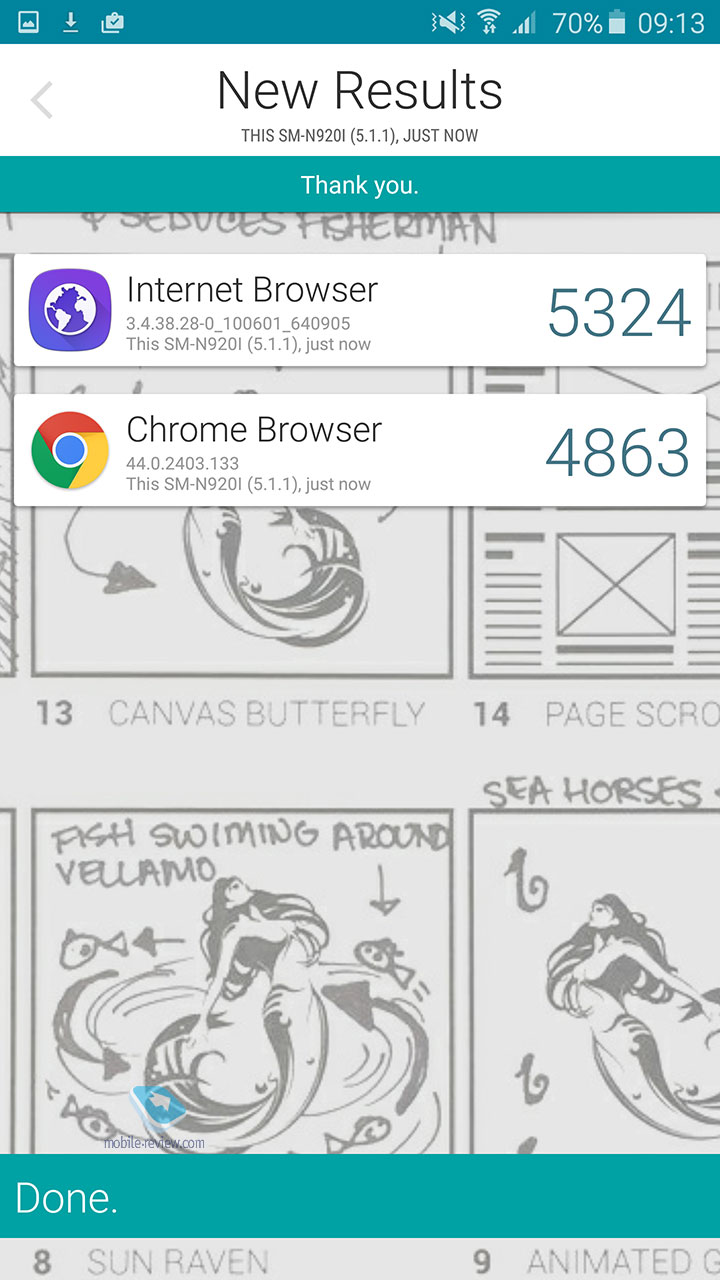This screenshot has width=720, height=1280.
Task: Open the Internet Browser result card
Action: (360, 310)
